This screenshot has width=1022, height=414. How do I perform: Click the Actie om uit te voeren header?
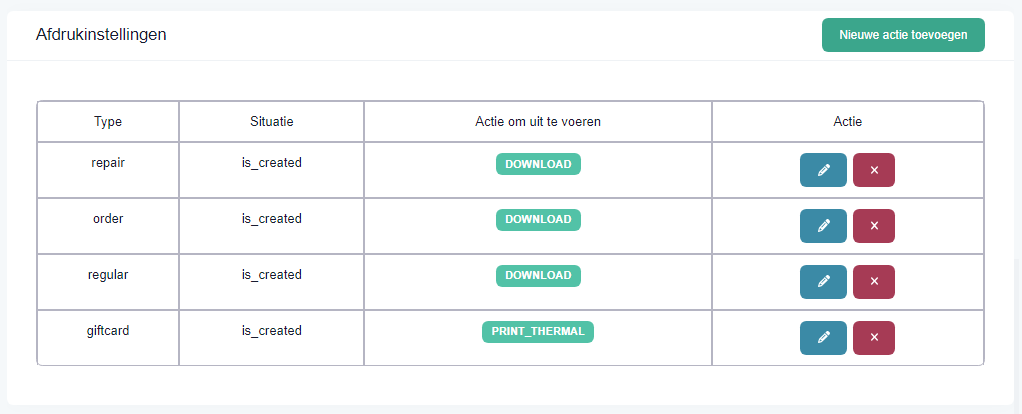[x=538, y=121]
